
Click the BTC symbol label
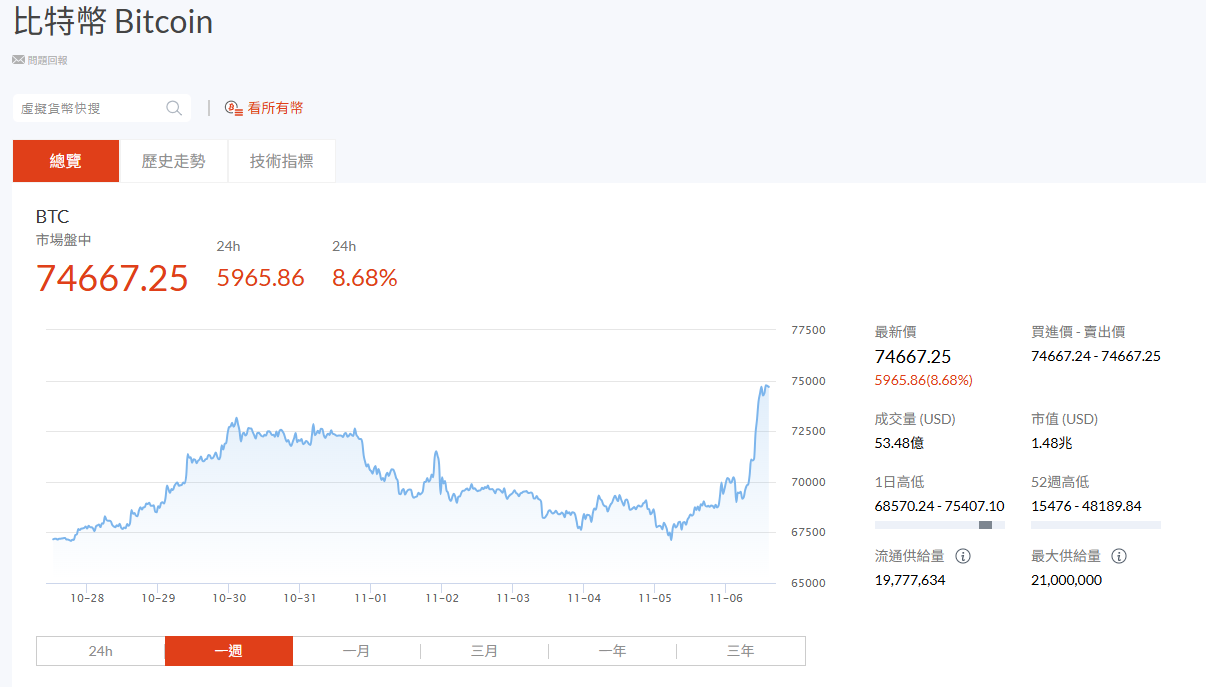click(x=53, y=217)
